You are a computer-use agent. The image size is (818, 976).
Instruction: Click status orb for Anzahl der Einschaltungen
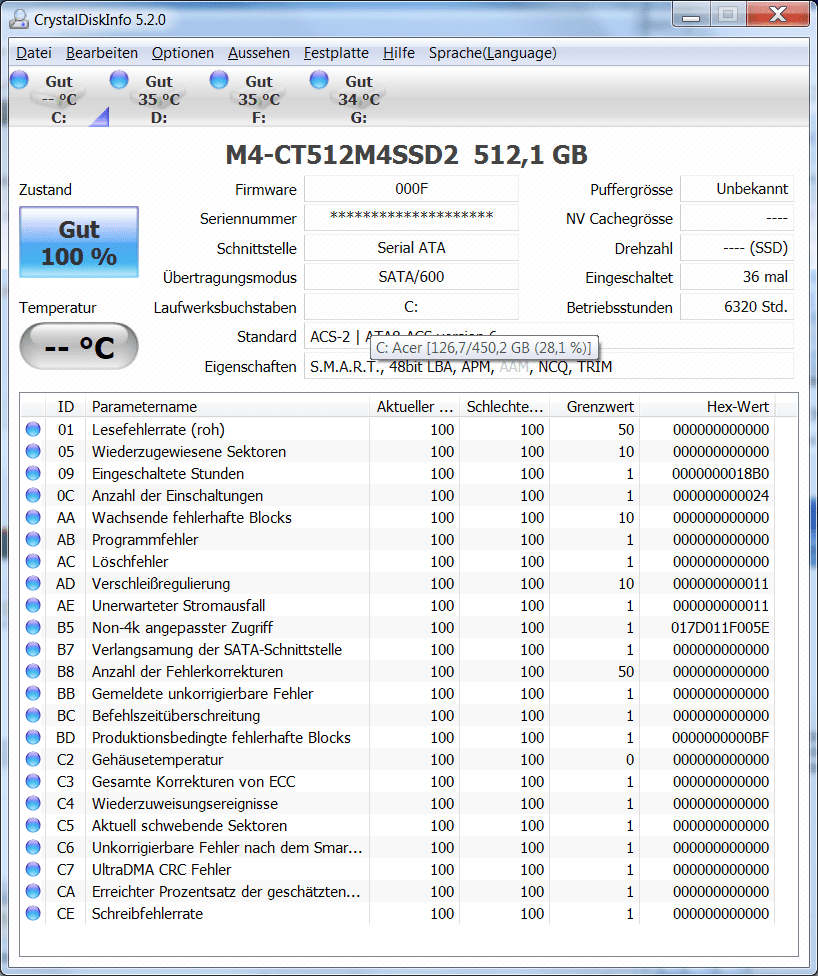[33, 495]
